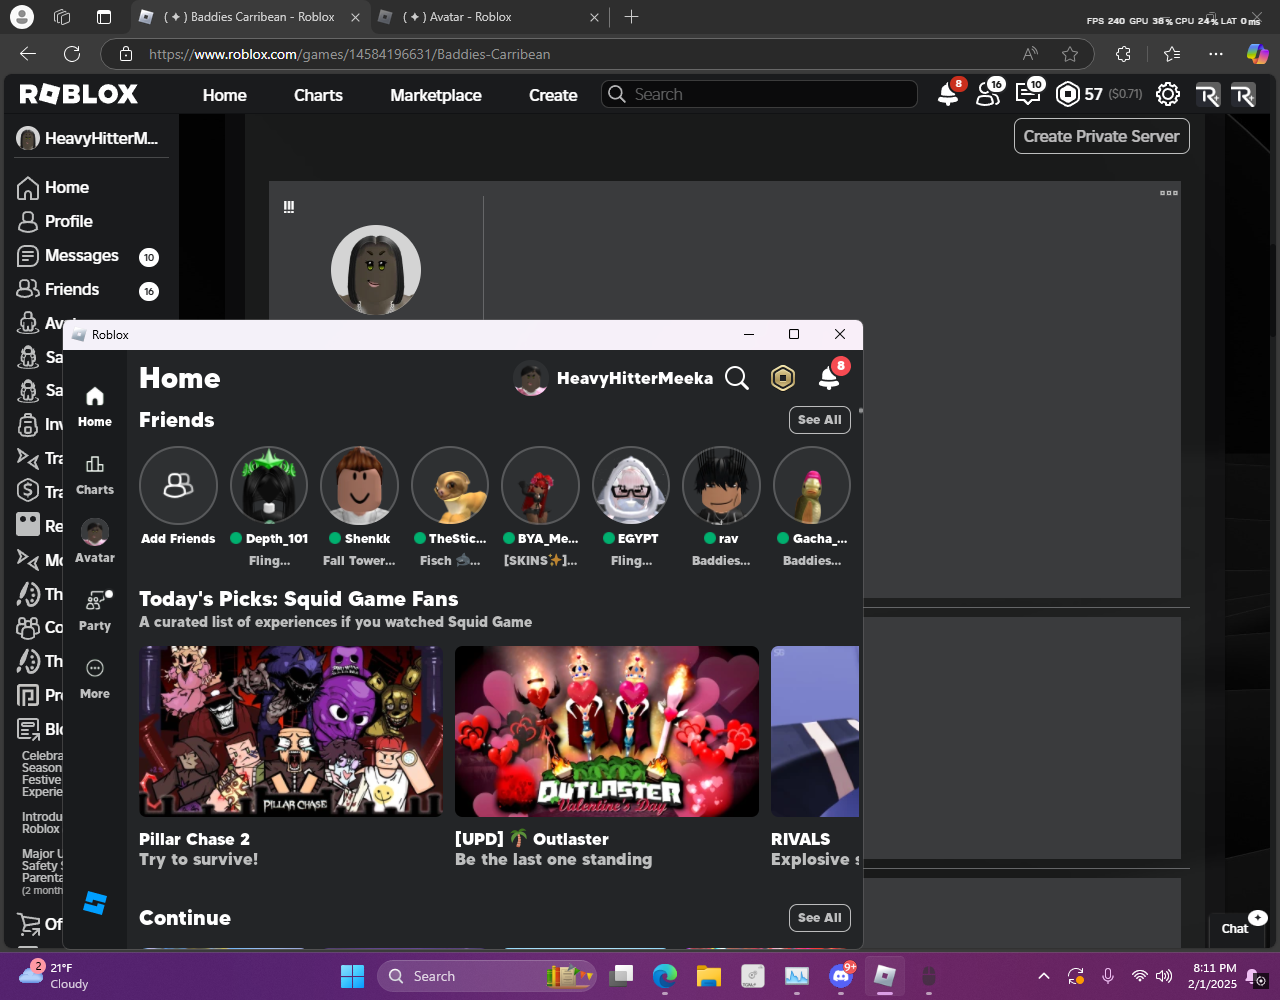This screenshot has height=1000, width=1280.
Task: Open Home in browser left sidebar
Action: (54, 187)
